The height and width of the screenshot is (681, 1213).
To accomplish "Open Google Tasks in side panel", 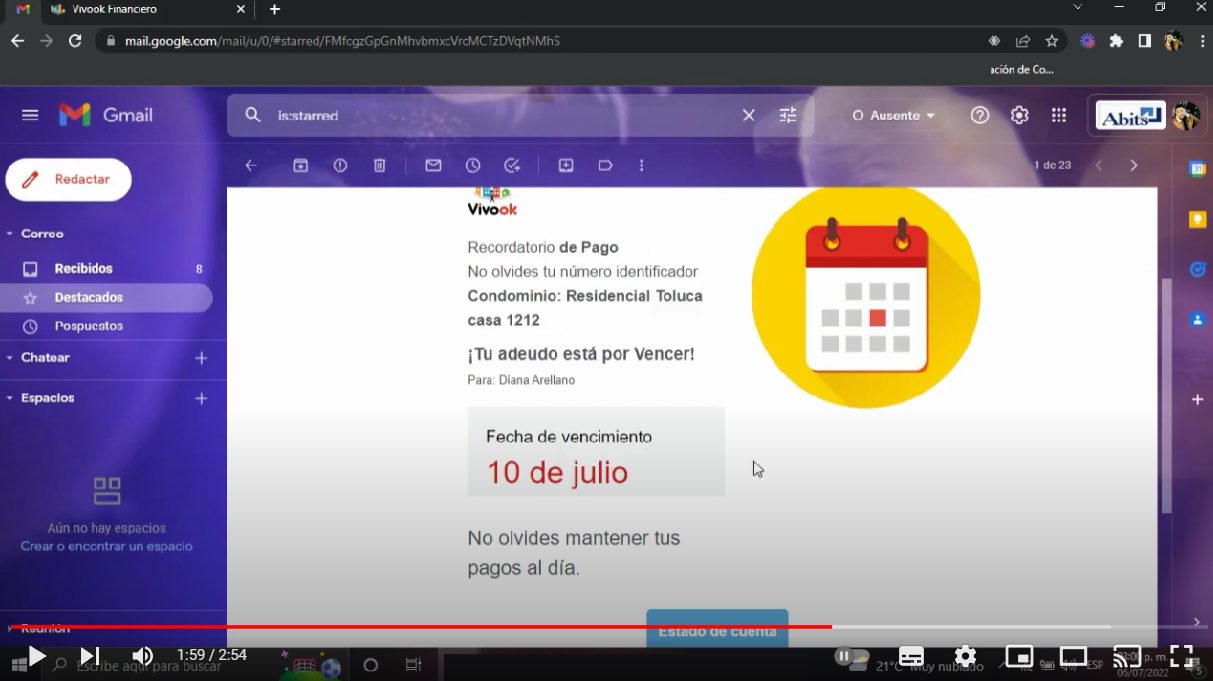I will point(1197,270).
